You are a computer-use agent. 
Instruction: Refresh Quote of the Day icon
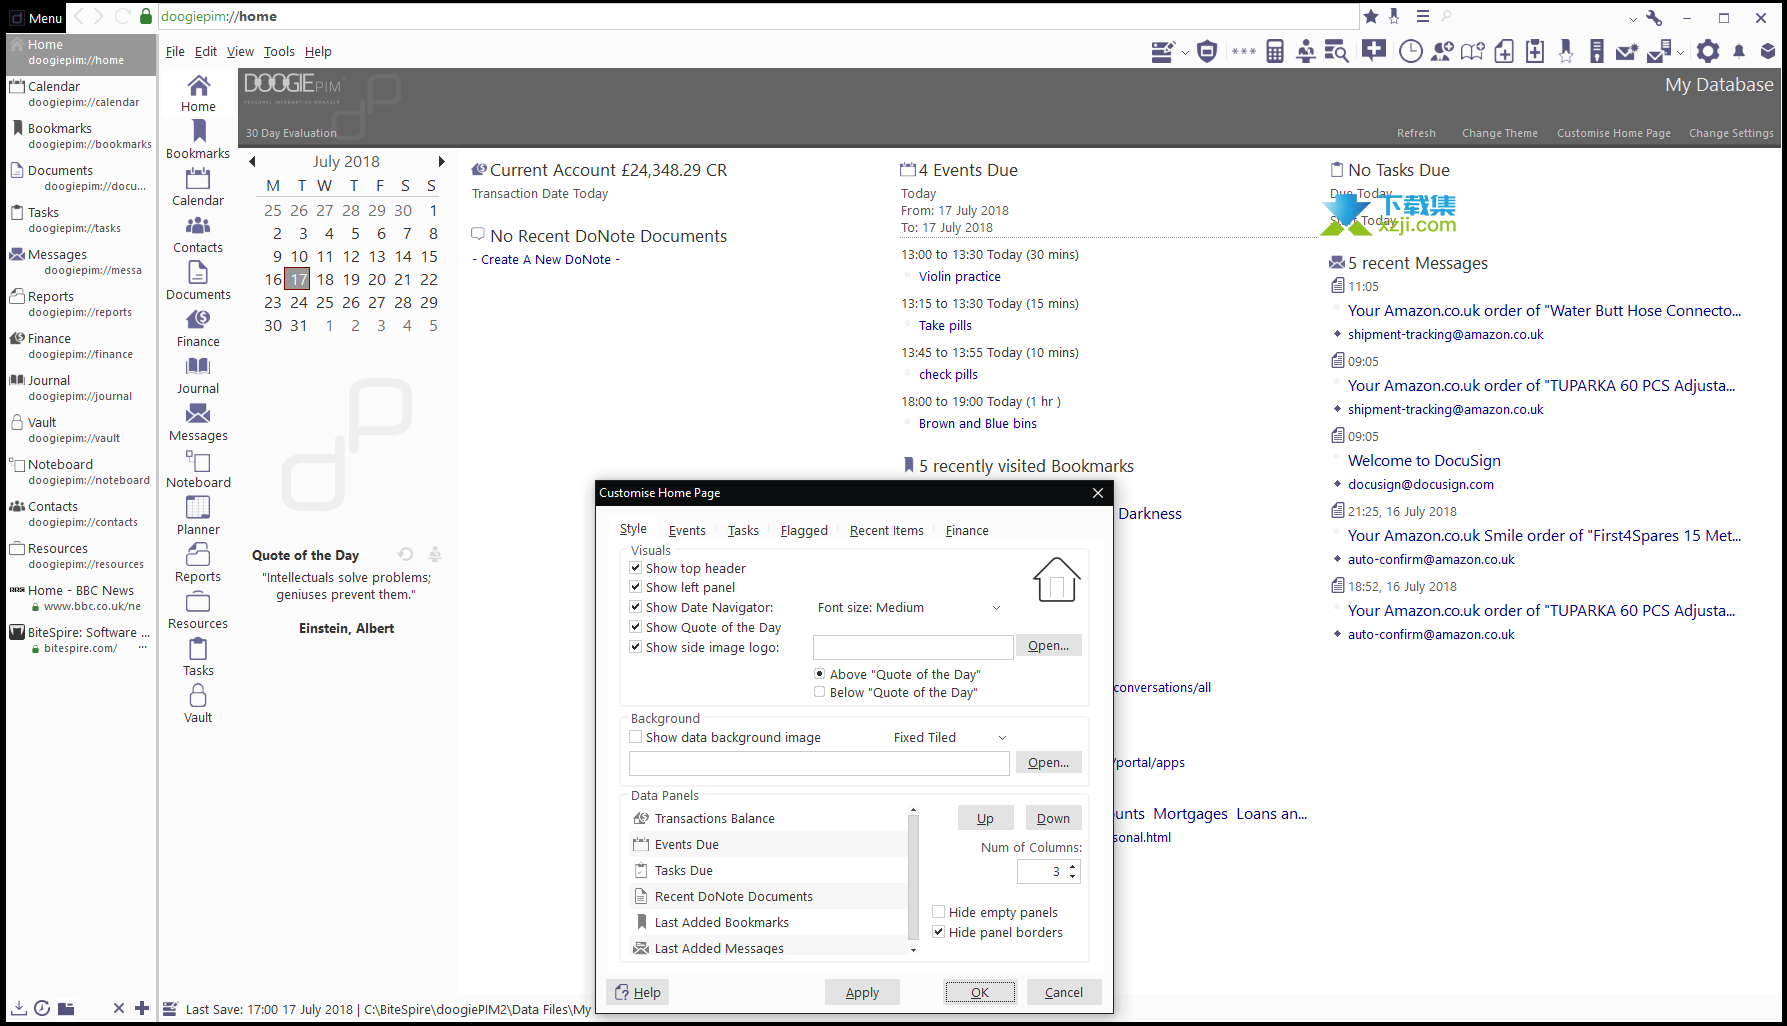point(405,554)
